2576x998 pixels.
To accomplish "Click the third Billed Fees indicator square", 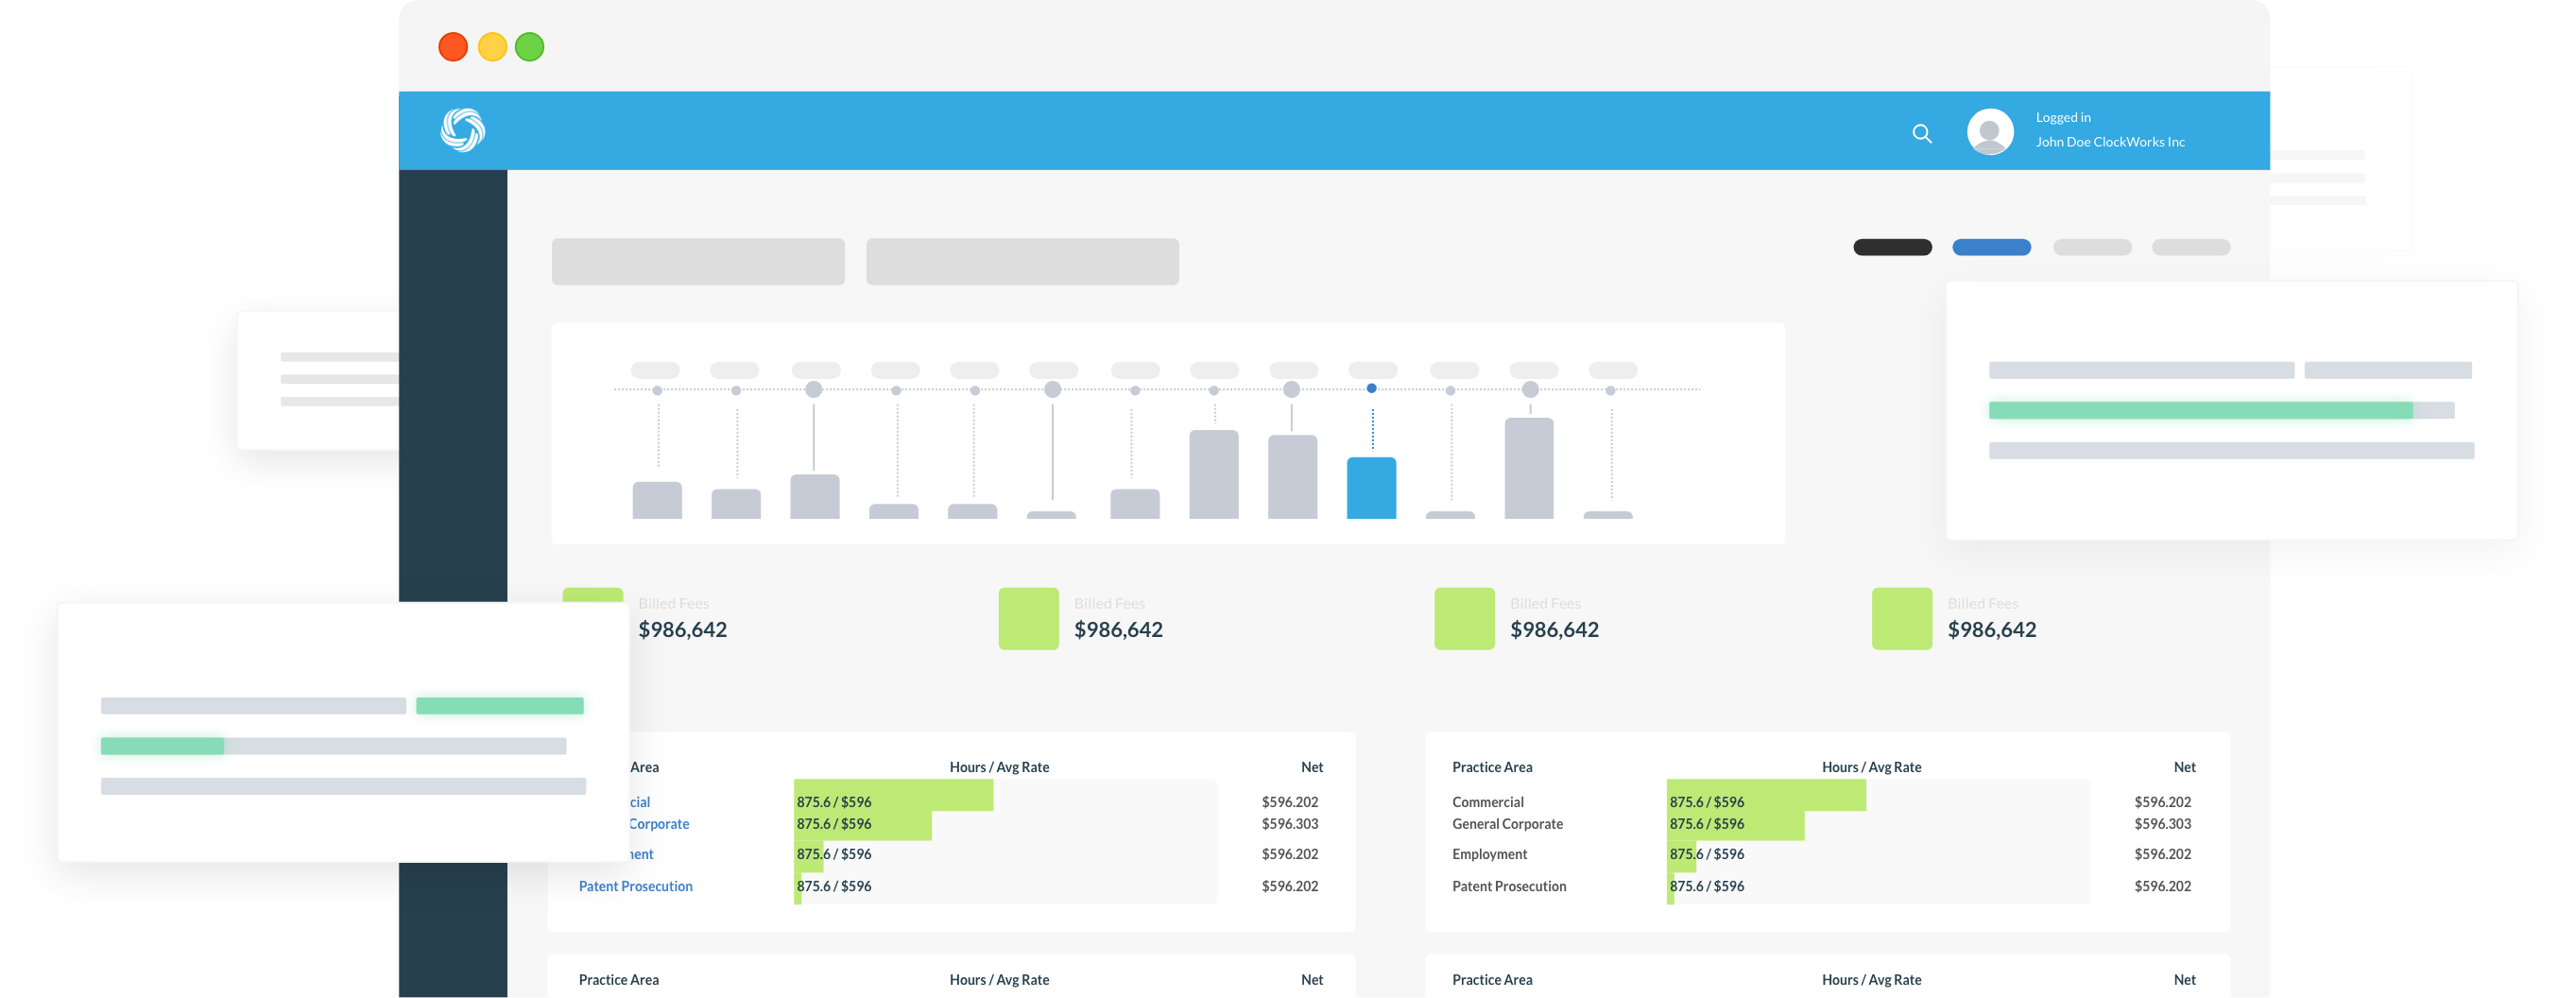I will point(1464,618).
